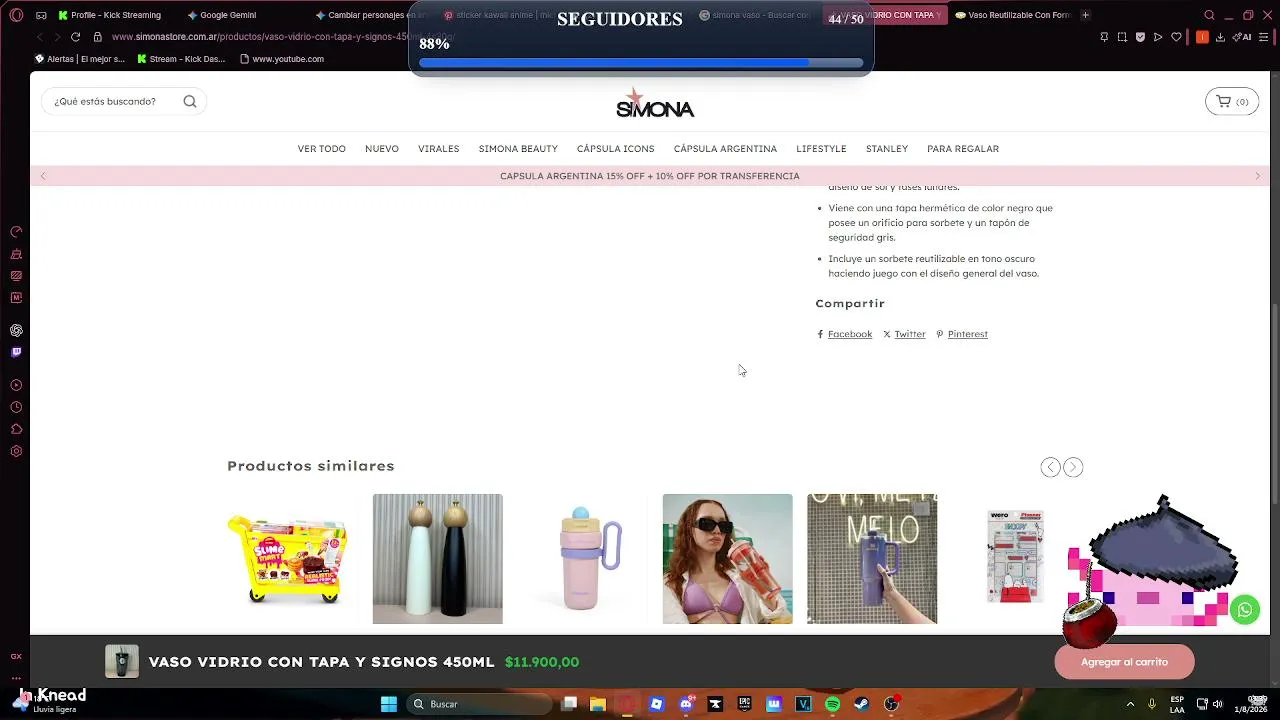
Task: Open the Opera player toolbar icon
Action: 1158,37
